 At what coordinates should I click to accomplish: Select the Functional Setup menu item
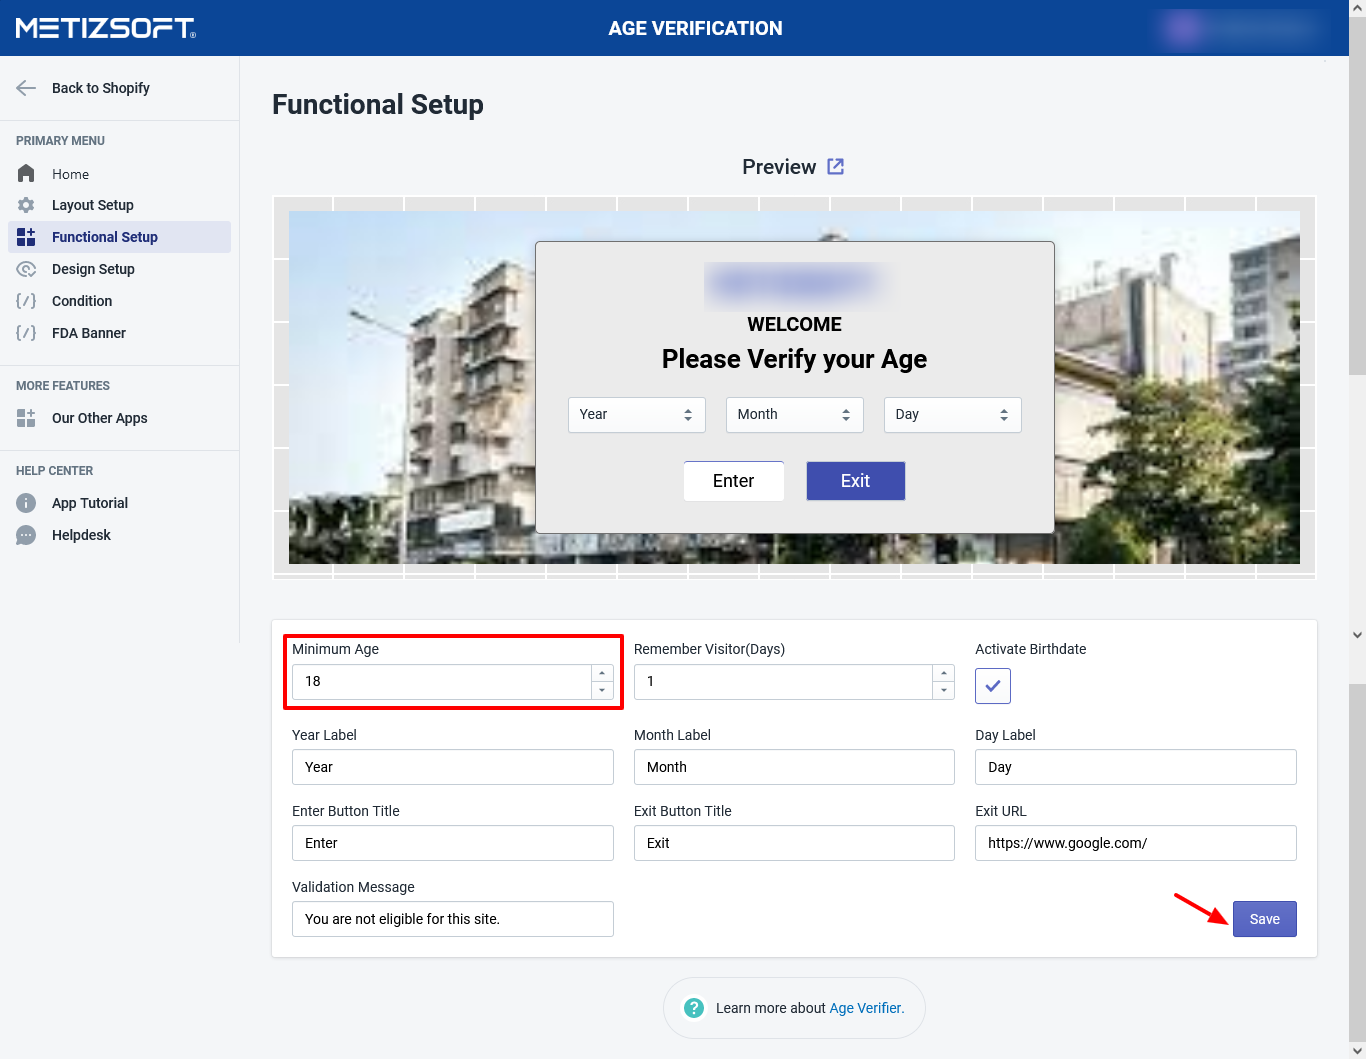105,237
